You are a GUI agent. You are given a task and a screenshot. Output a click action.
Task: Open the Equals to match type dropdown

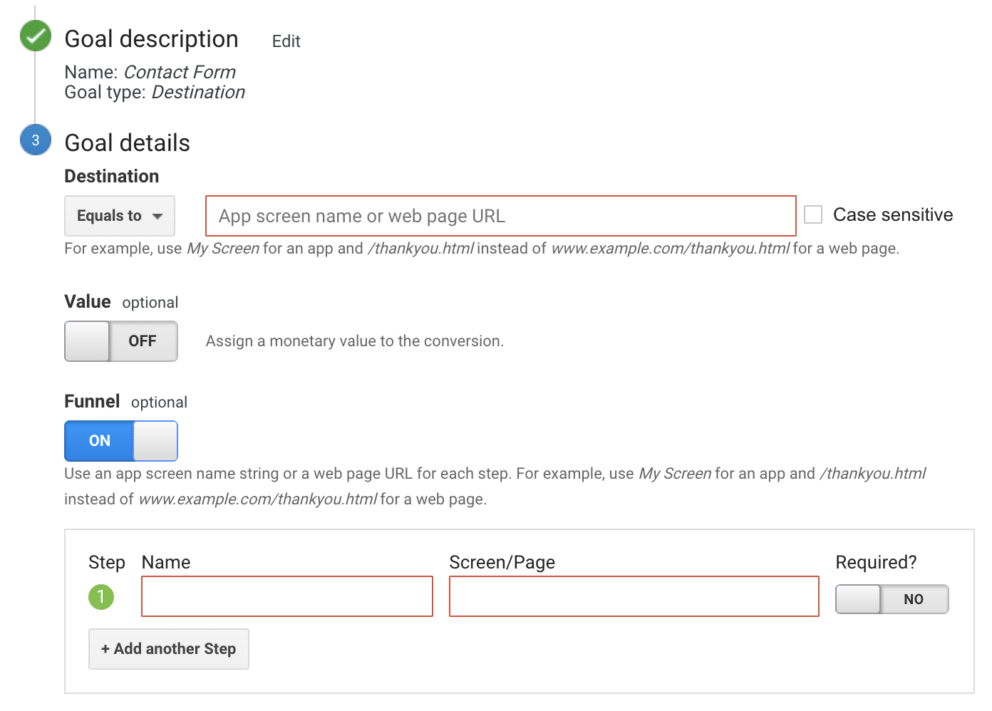[119, 216]
